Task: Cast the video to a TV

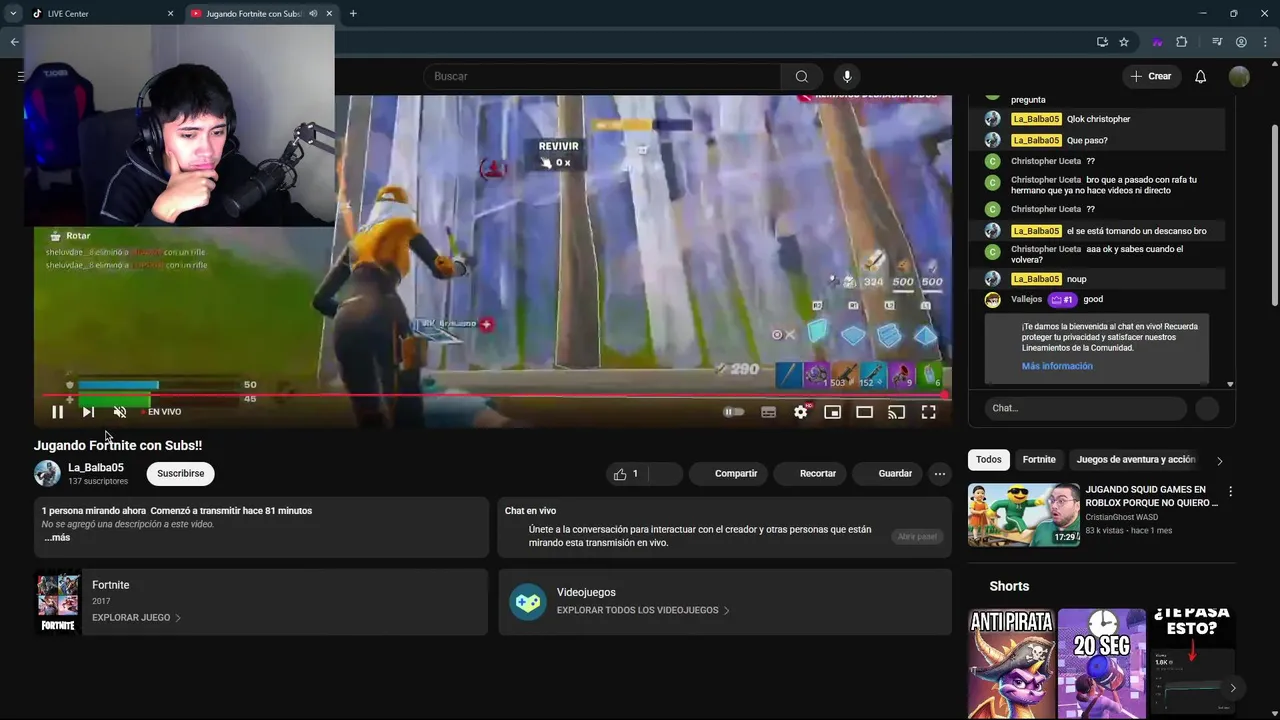Action: click(896, 412)
